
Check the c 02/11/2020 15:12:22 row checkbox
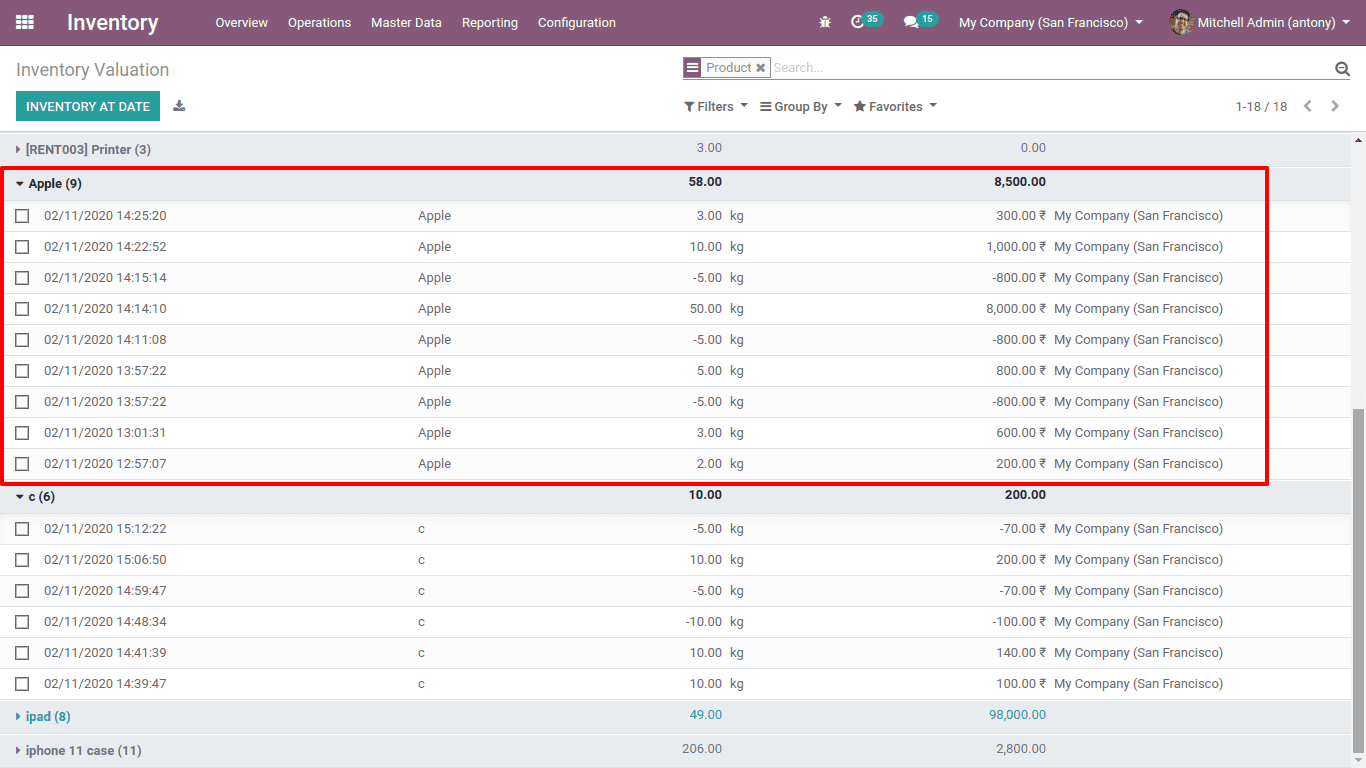[x=22, y=529]
